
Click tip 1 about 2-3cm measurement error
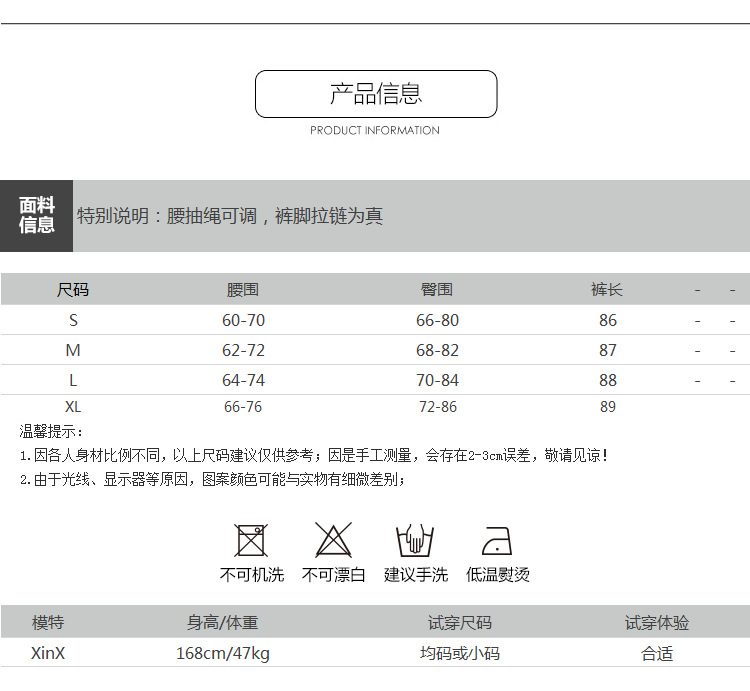point(314,455)
